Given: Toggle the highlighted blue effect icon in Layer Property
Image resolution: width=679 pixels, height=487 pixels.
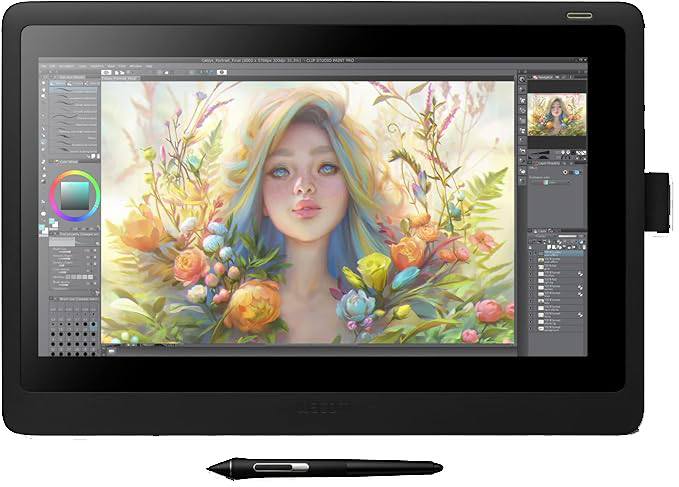Looking at the screenshot, I should (577, 172).
